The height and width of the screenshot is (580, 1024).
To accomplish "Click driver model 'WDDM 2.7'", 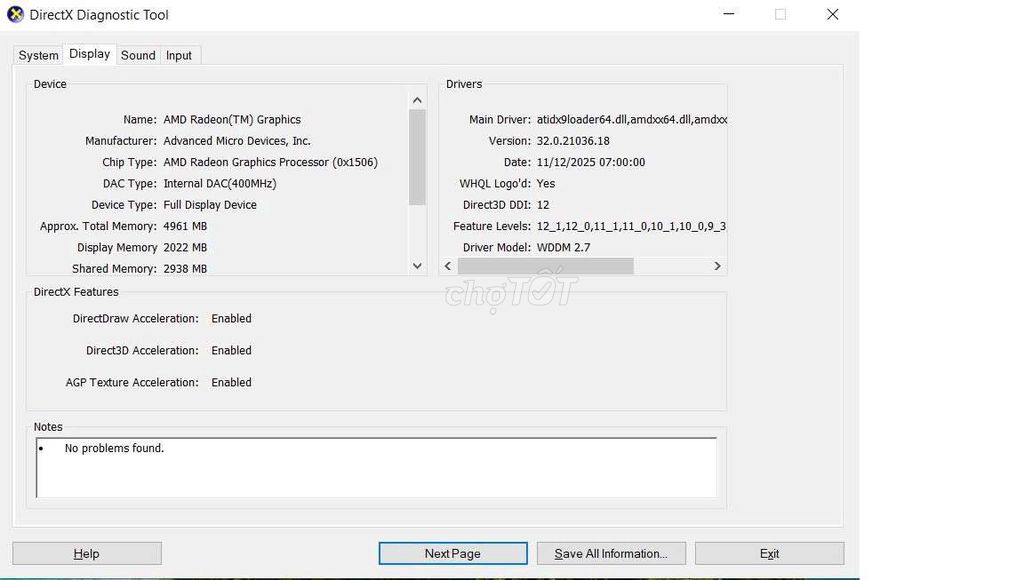I will pos(563,248).
